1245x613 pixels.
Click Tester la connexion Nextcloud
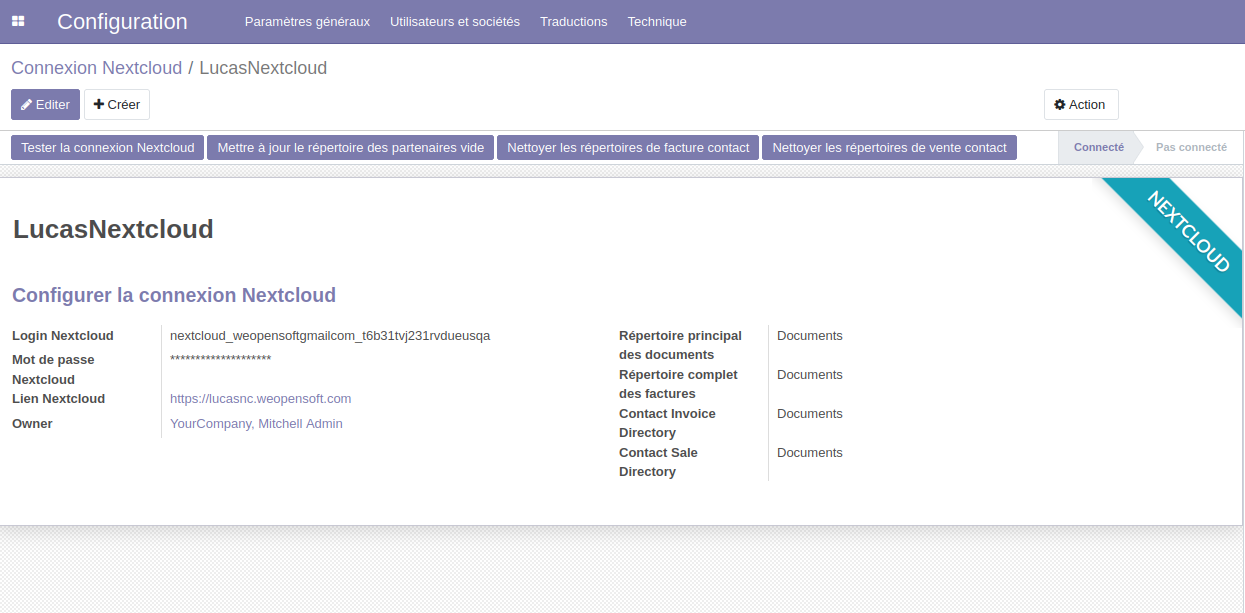click(108, 147)
